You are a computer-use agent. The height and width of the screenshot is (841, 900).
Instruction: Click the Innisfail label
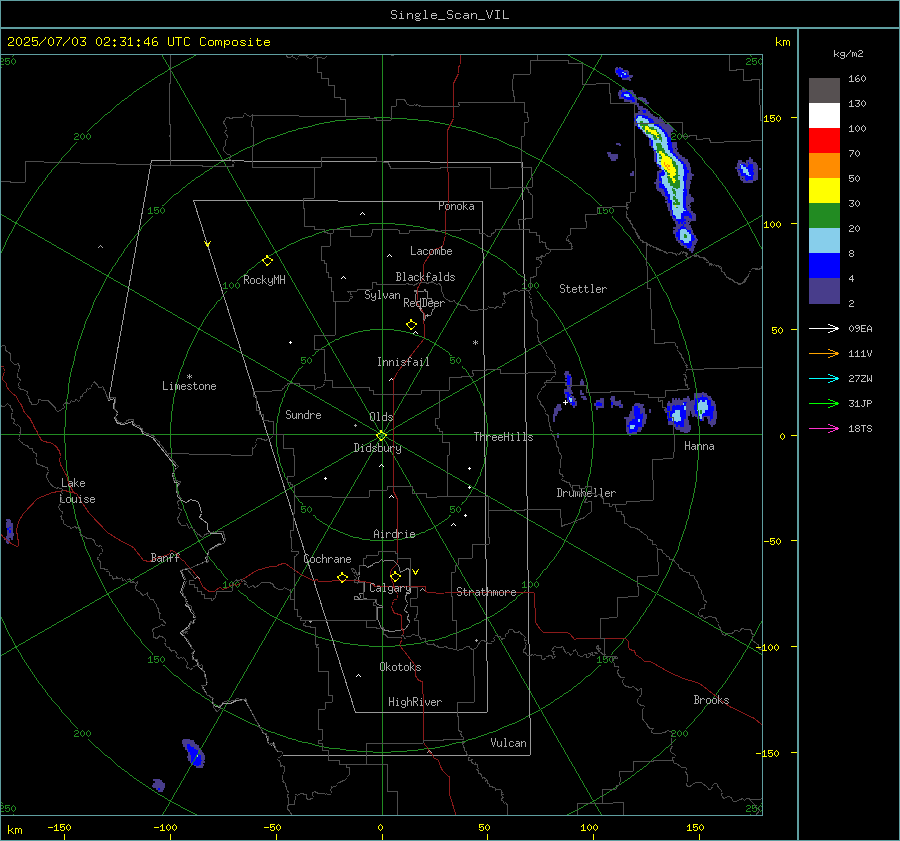(x=403, y=362)
